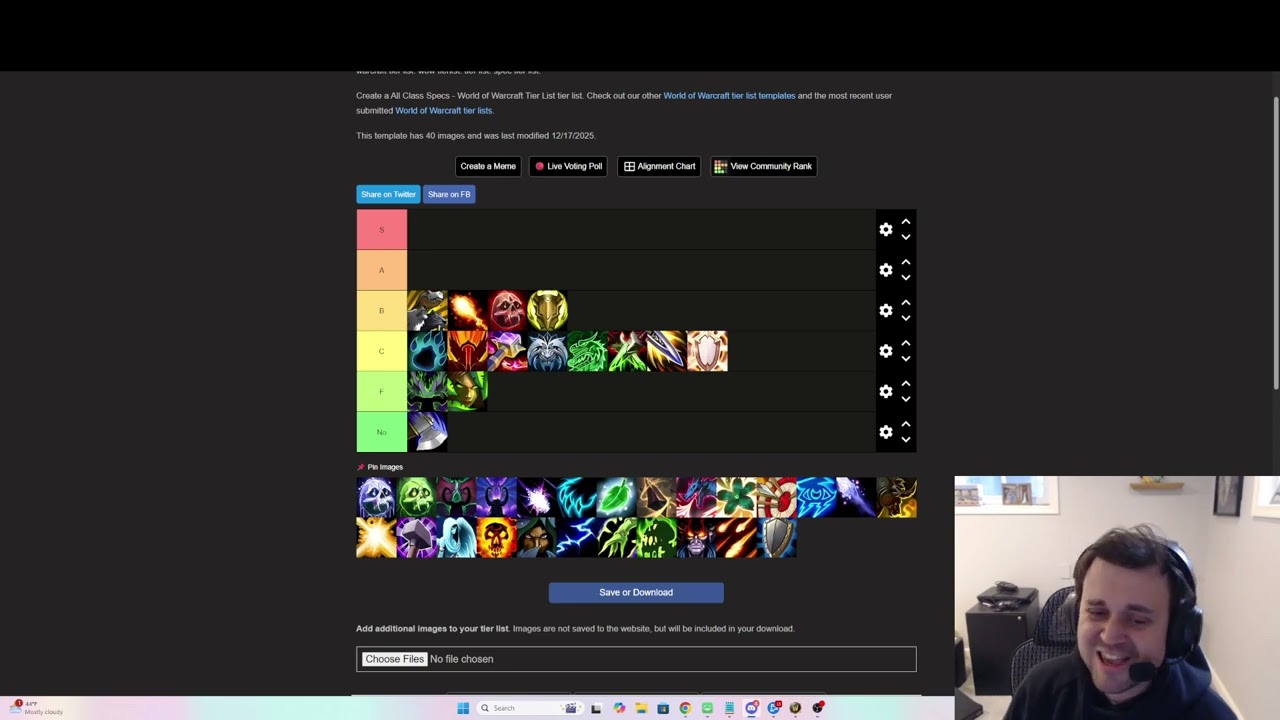
Task: Open World of Warcraft tier list templates link
Action: pos(729,96)
